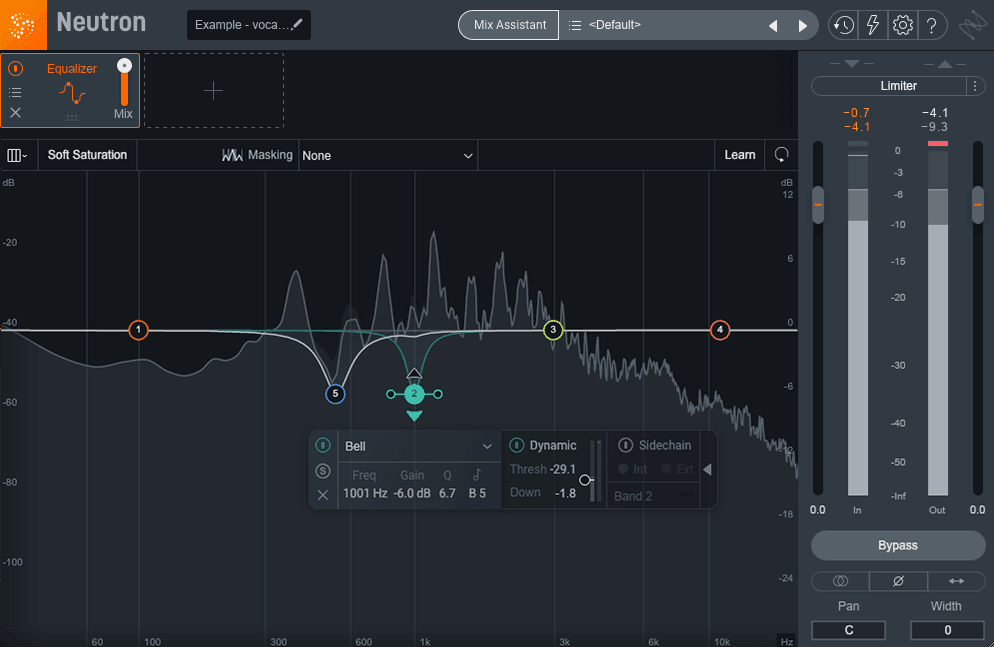This screenshot has width=994, height=647.
Task: Click the Mix Assistant button
Action: 509,25
